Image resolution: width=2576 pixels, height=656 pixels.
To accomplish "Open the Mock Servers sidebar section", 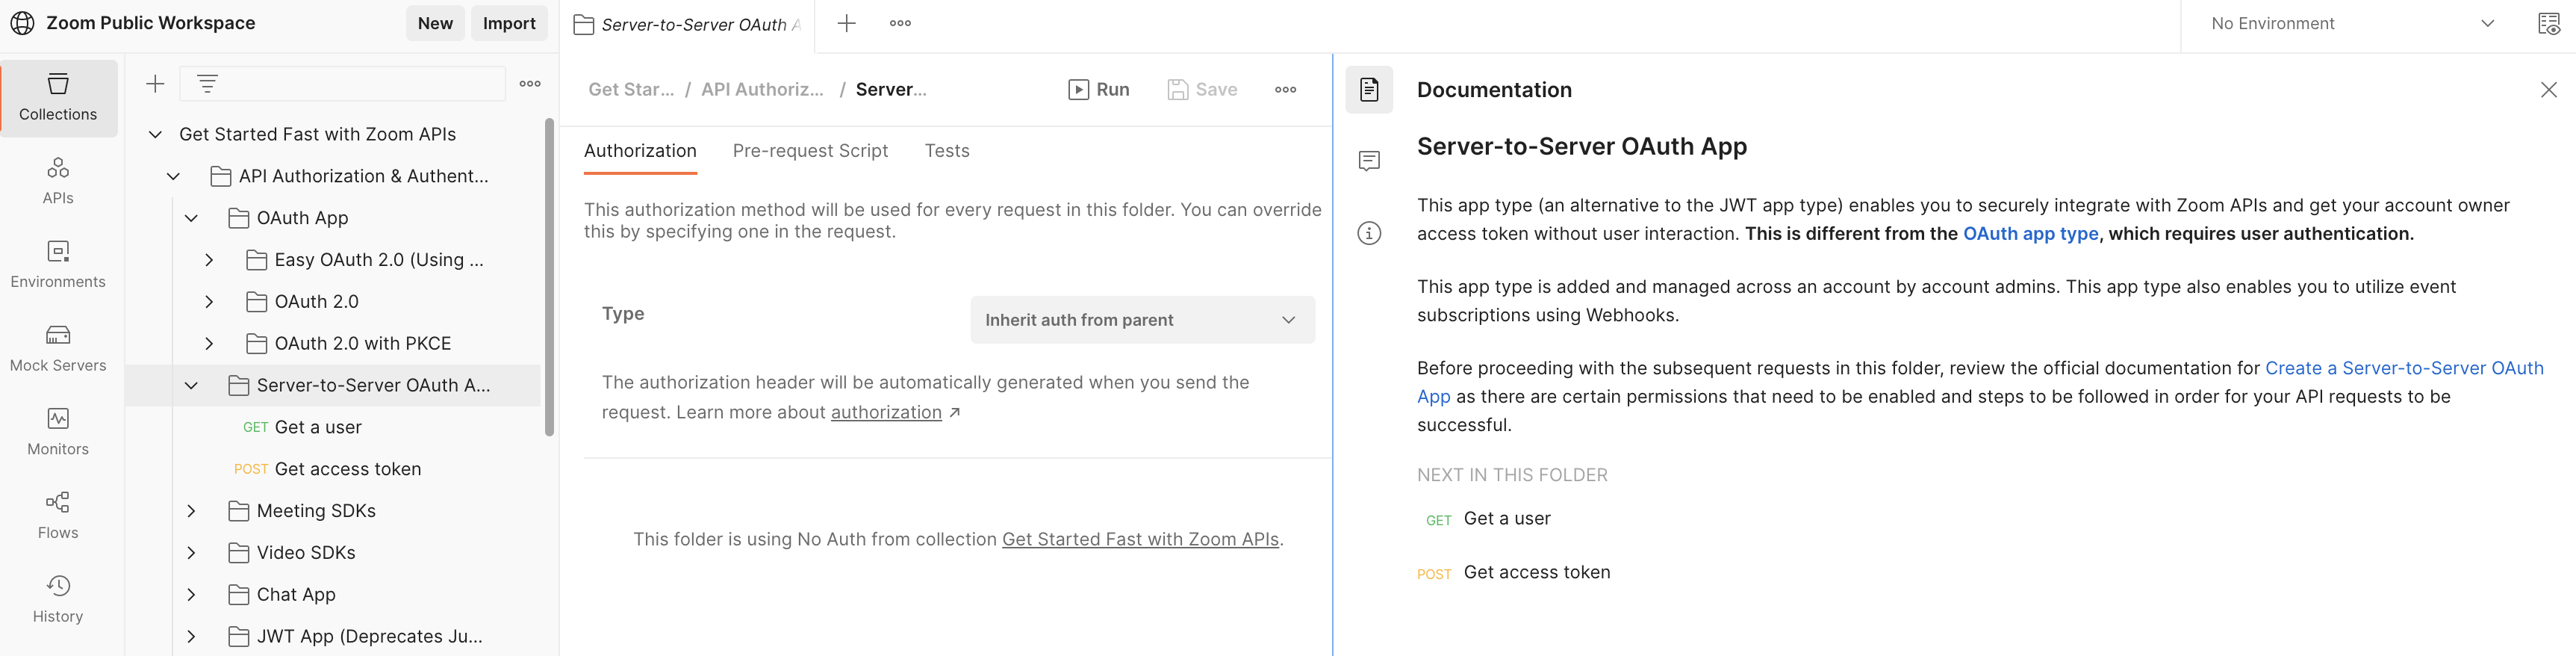I will (58, 347).
